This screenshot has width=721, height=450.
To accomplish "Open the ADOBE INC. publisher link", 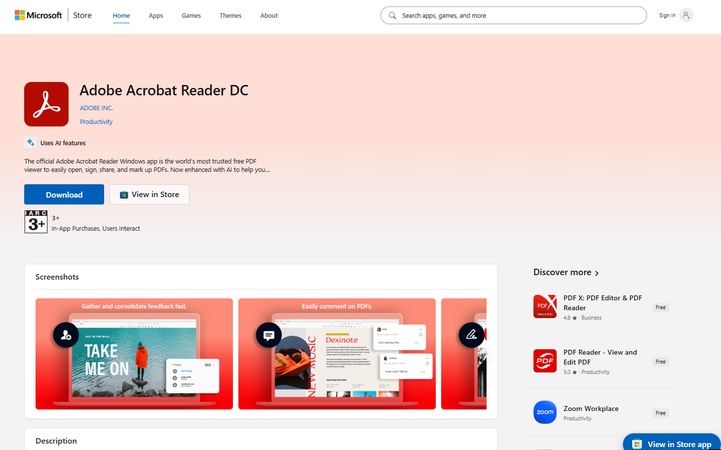I will tap(96, 108).
